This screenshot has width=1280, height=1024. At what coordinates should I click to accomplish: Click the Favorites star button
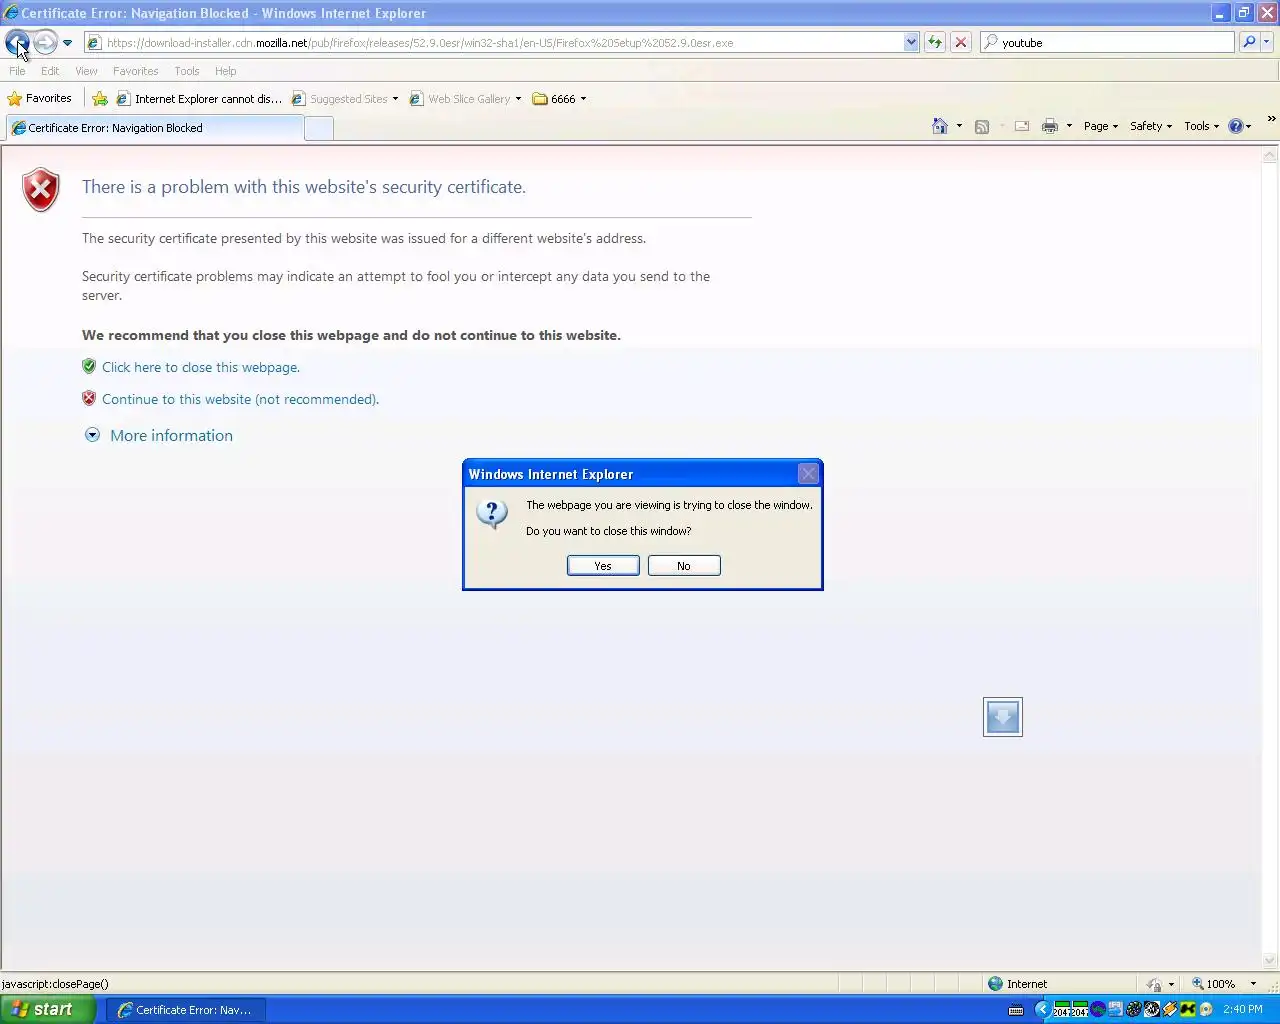coord(40,98)
